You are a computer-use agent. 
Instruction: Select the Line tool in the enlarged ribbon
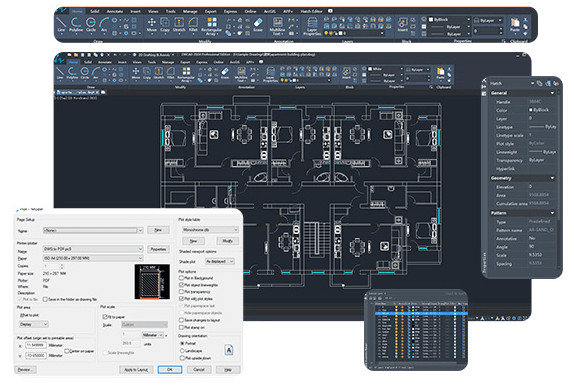(x=61, y=24)
